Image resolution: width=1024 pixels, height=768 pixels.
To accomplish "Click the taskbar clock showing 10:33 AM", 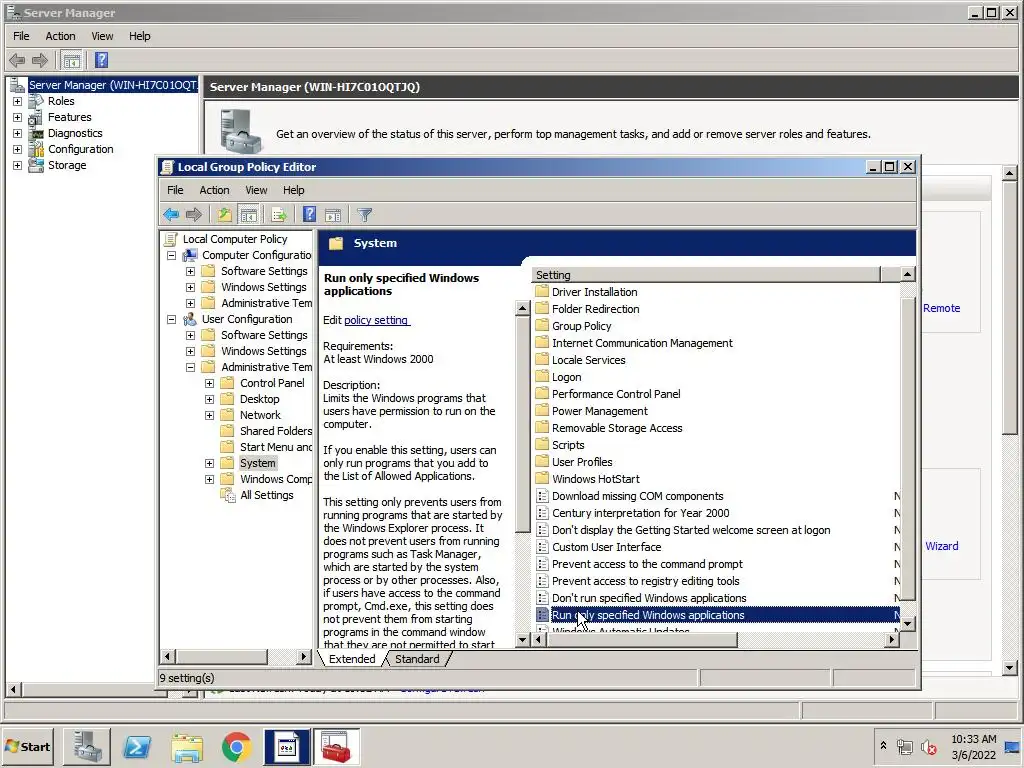I will pyautogui.click(x=973, y=746).
